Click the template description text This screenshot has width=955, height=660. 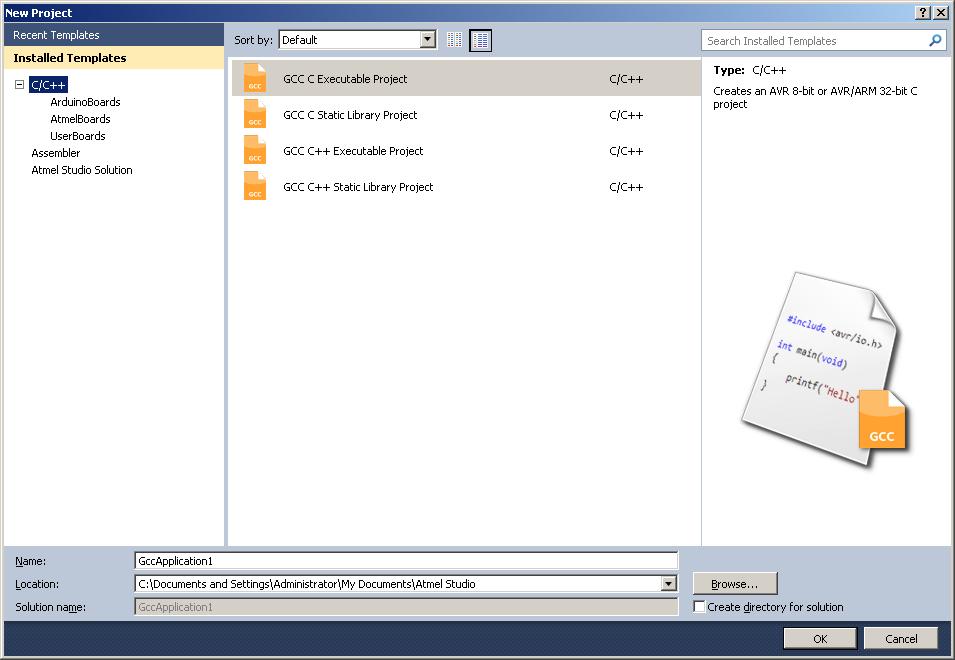point(816,97)
